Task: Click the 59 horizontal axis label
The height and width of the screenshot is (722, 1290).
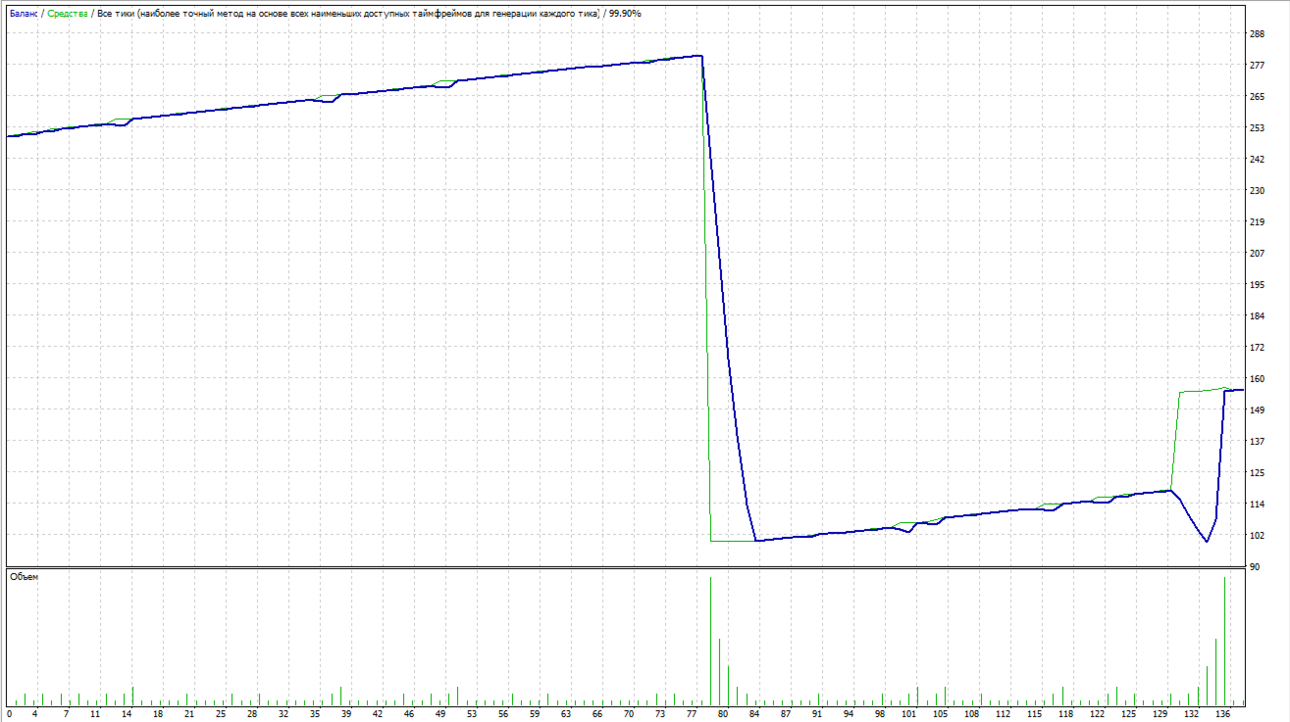Action: (535, 715)
